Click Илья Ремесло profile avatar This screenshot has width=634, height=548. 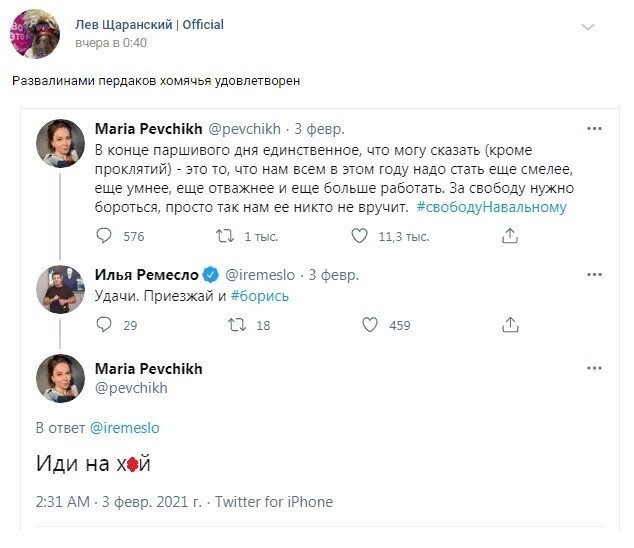[x=61, y=290]
